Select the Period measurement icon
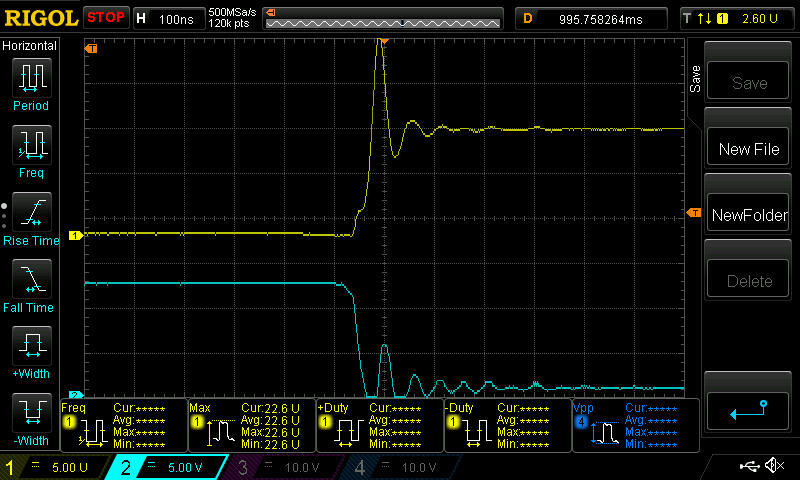 tap(32, 78)
